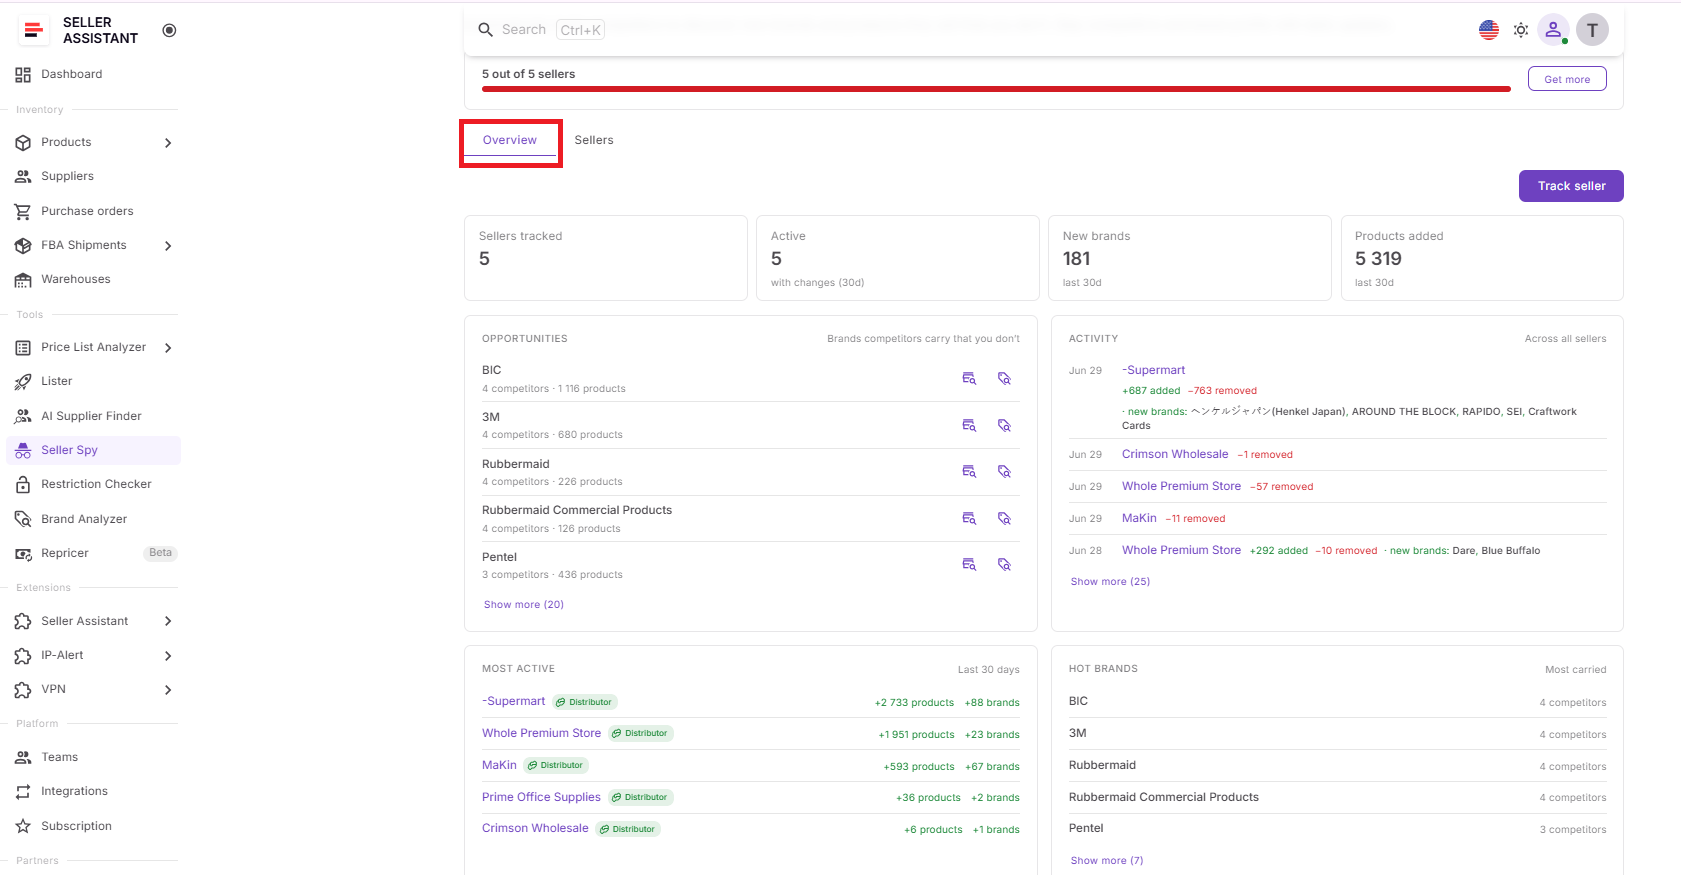
Task: Open Subscription star icon
Action: tap(23, 826)
